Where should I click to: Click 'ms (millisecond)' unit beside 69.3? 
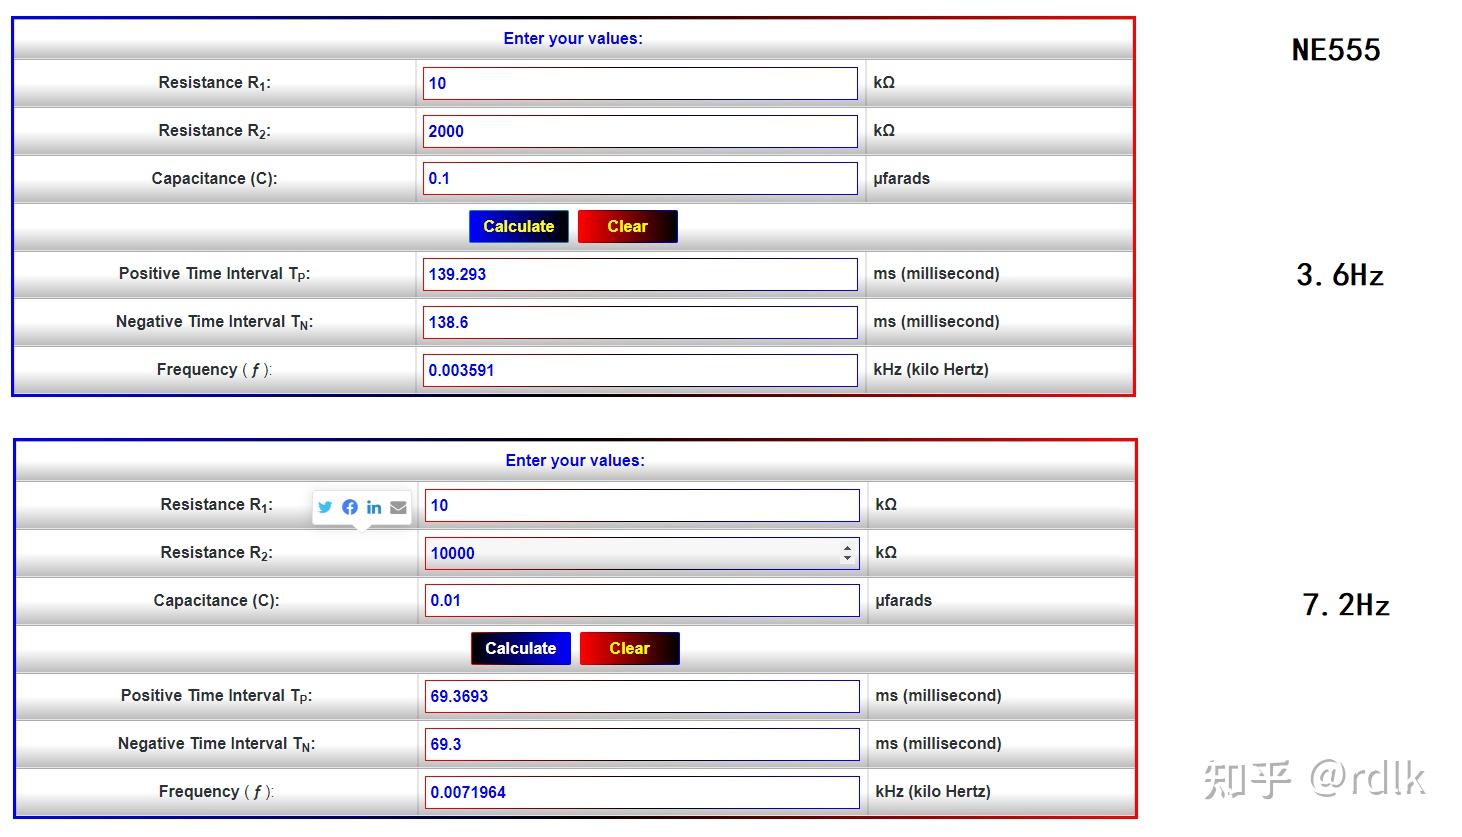[x=939, y=744]
